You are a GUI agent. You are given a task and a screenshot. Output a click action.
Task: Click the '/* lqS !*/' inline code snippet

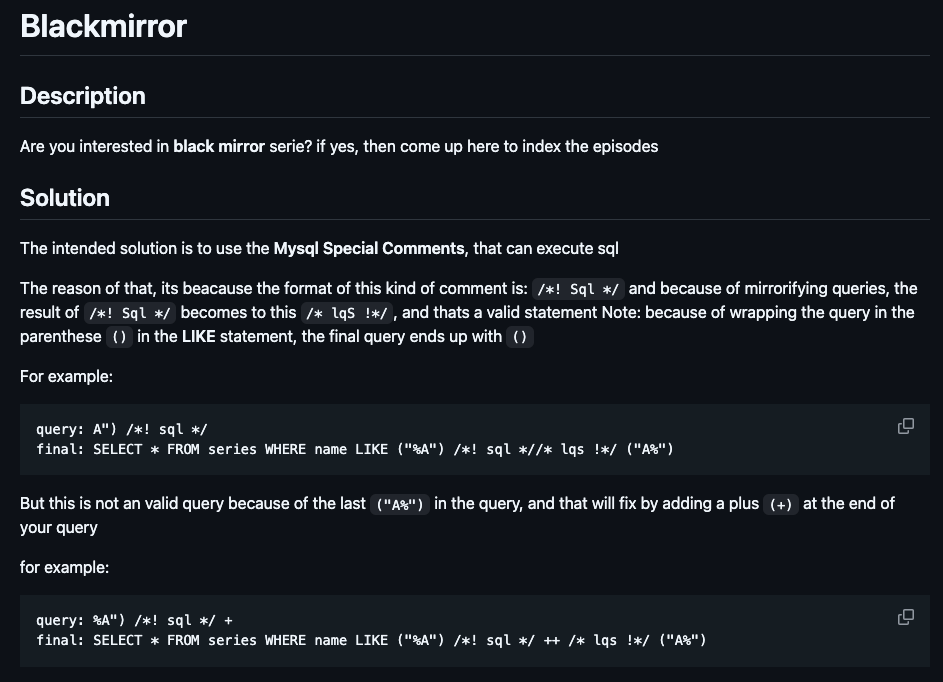[x=347, y=313]
